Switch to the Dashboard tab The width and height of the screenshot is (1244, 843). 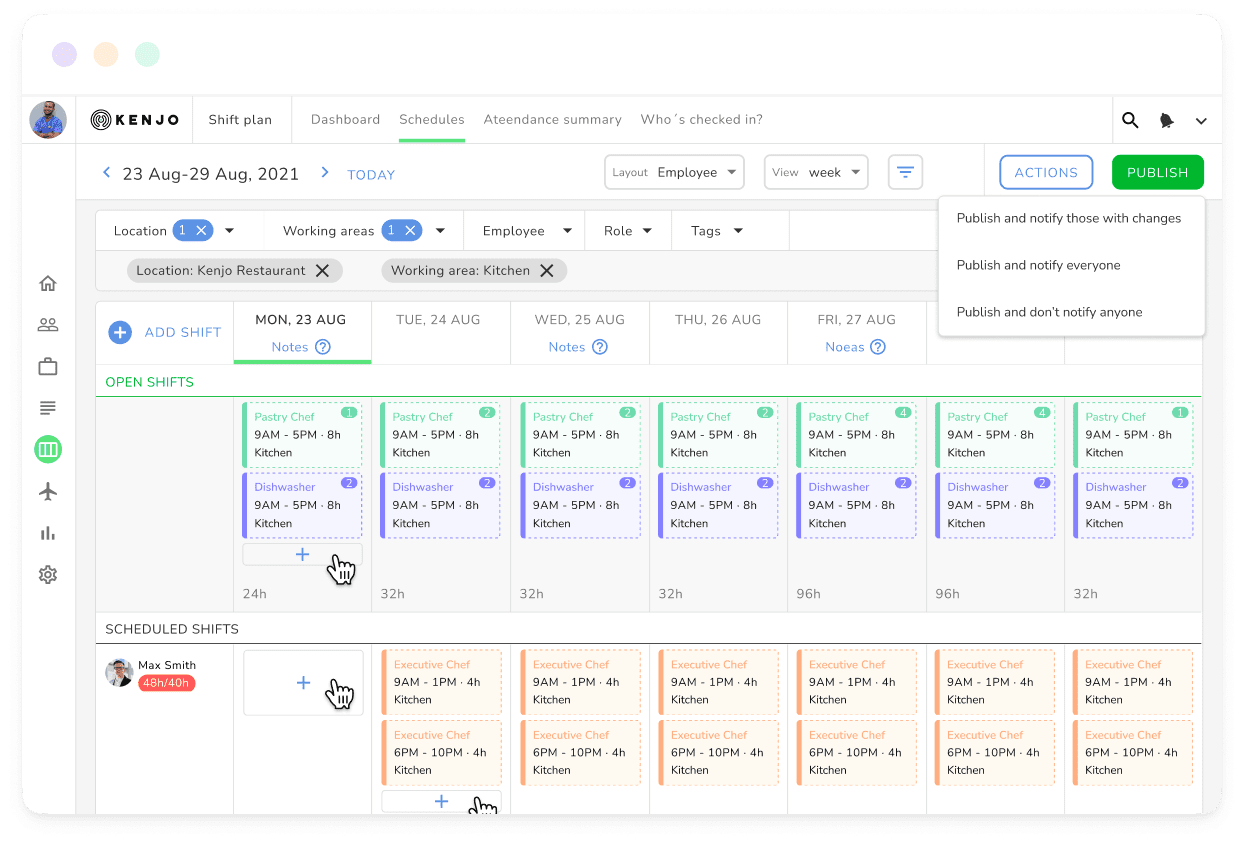point(345,120)
